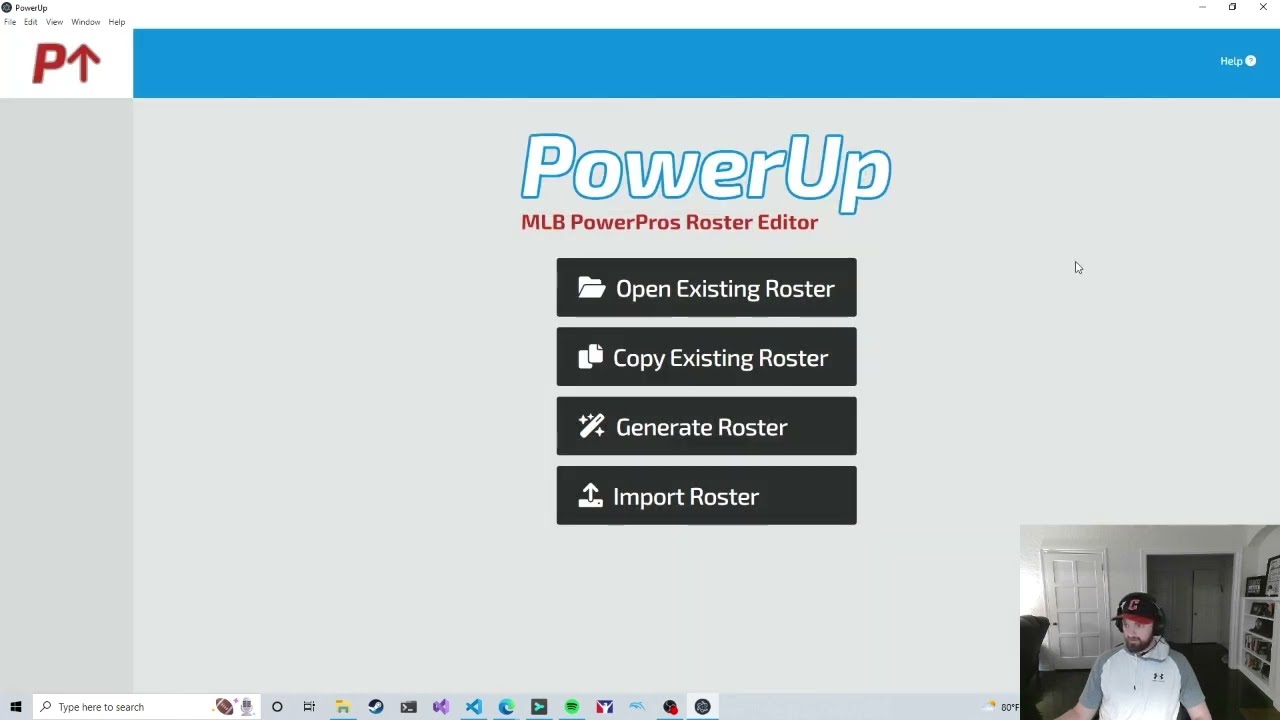1280x720 pixels.
Task: Click the red P-arrow PowerUp logo
Action: [x=66, y=63]
